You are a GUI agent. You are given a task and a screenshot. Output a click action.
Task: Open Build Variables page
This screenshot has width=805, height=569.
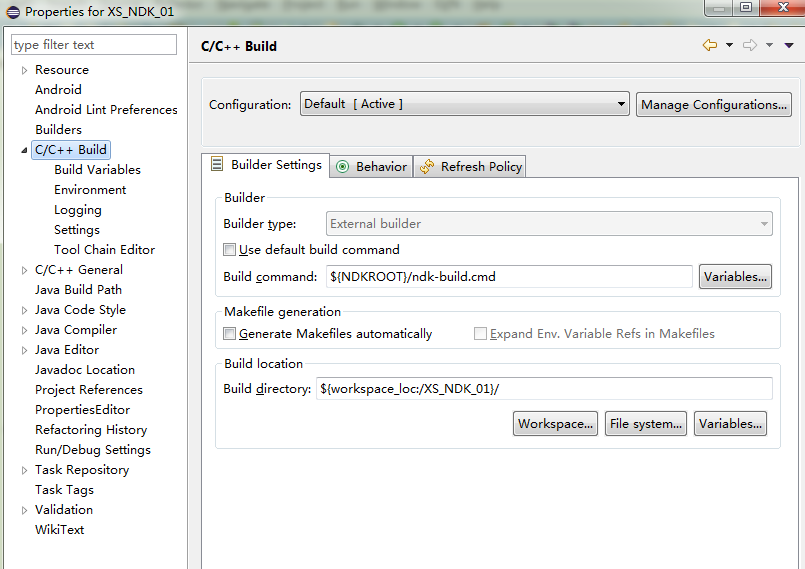(97, 170)
